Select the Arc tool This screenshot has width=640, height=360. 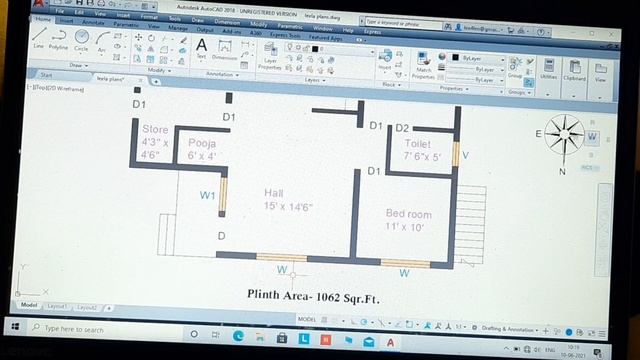point(102,42)
